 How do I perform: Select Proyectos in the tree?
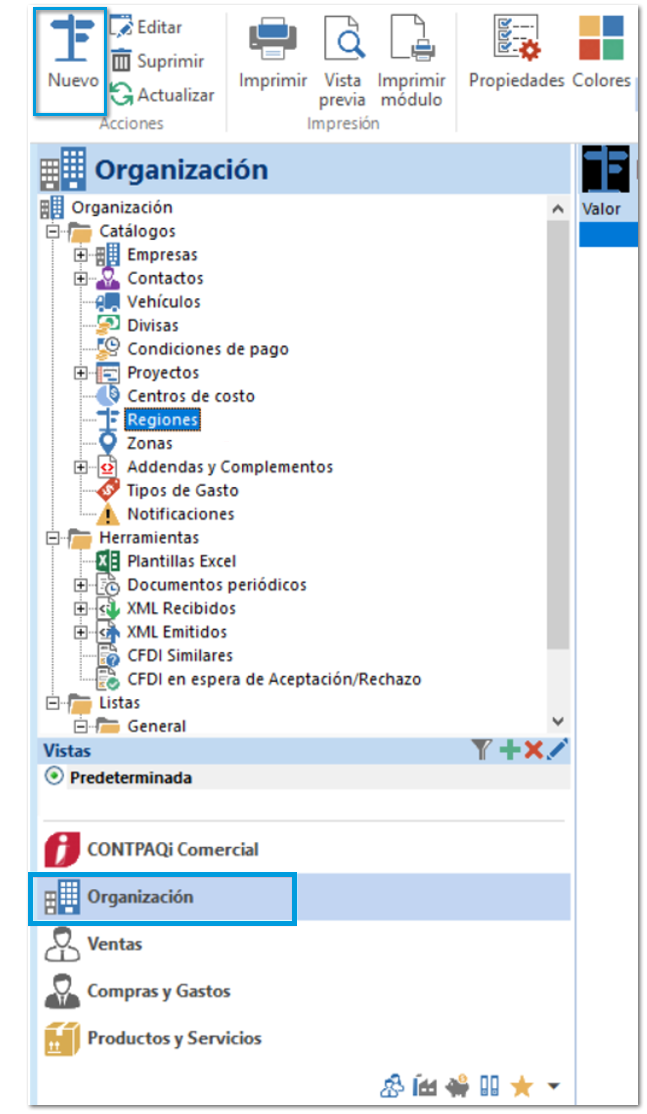(x=163, y=373)
